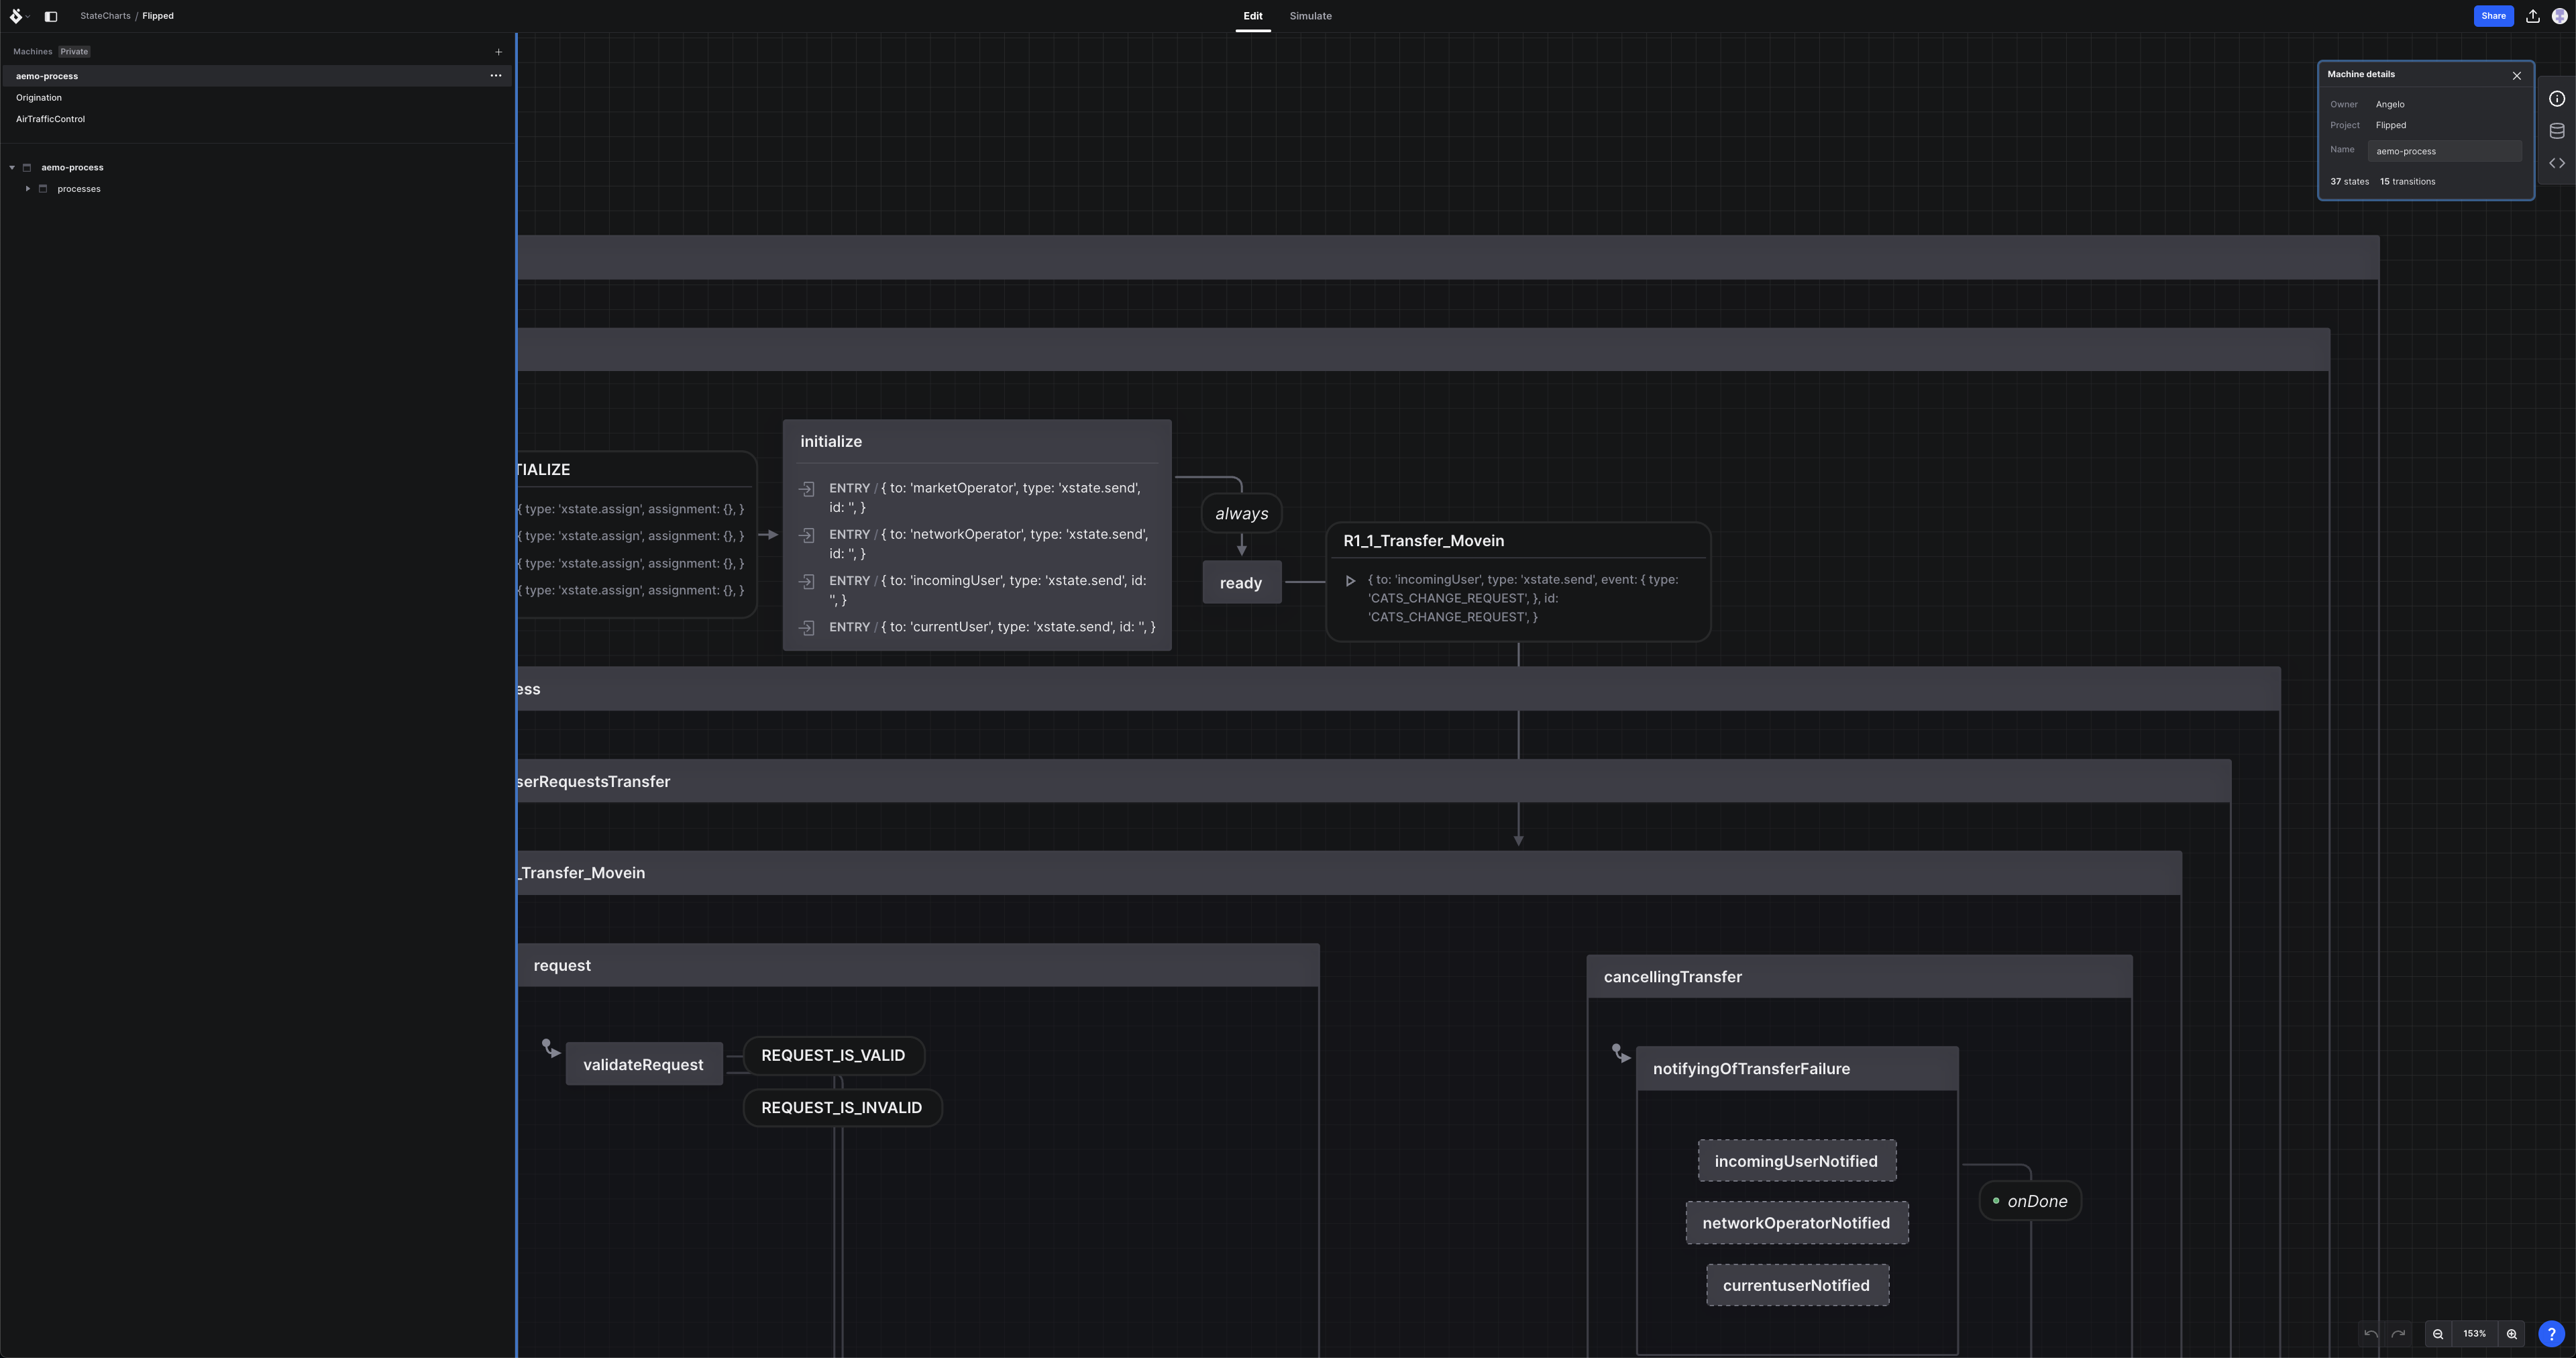2576x1358 pixels.
Task: Switch to the Simulate tab
Action: point(1310,16)
